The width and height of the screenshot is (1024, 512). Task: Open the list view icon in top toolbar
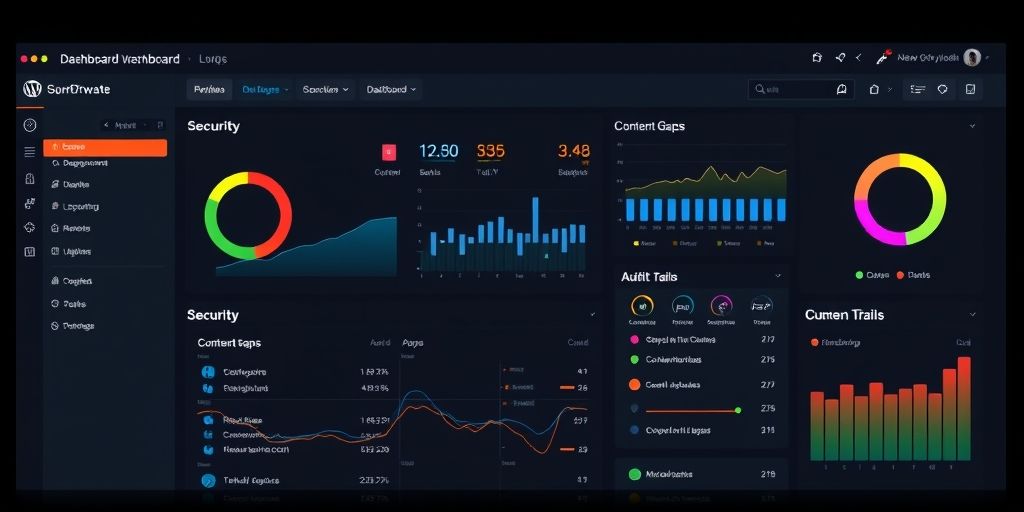click(916, 90)
